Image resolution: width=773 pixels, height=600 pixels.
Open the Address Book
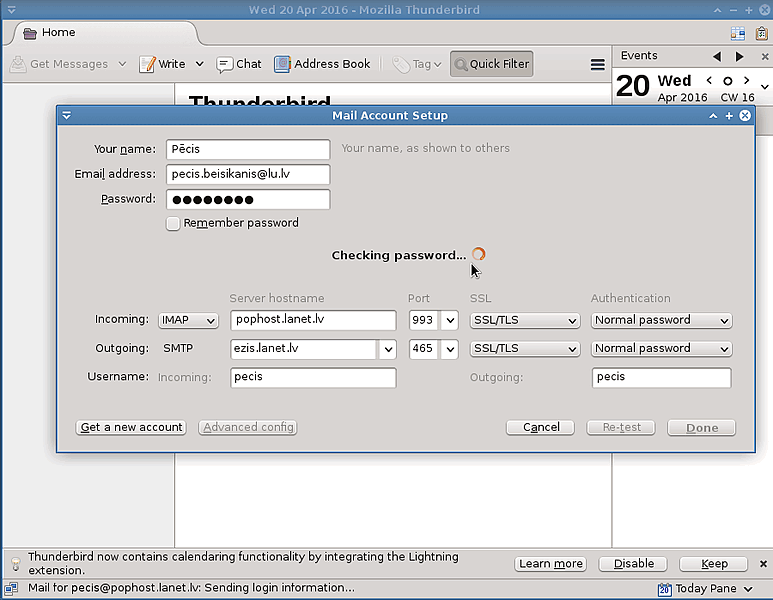(x=322, y=64)
